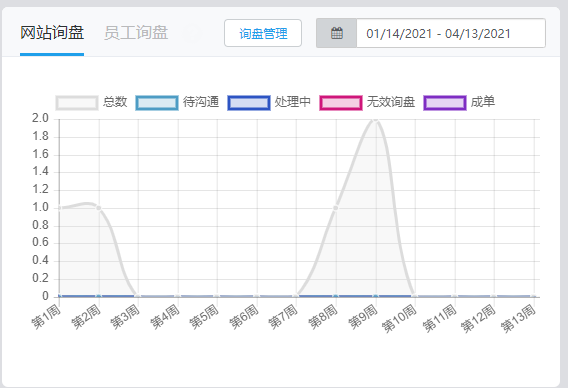
Task: Click the 第4周 axis label
Action: (x=164, y=317)
